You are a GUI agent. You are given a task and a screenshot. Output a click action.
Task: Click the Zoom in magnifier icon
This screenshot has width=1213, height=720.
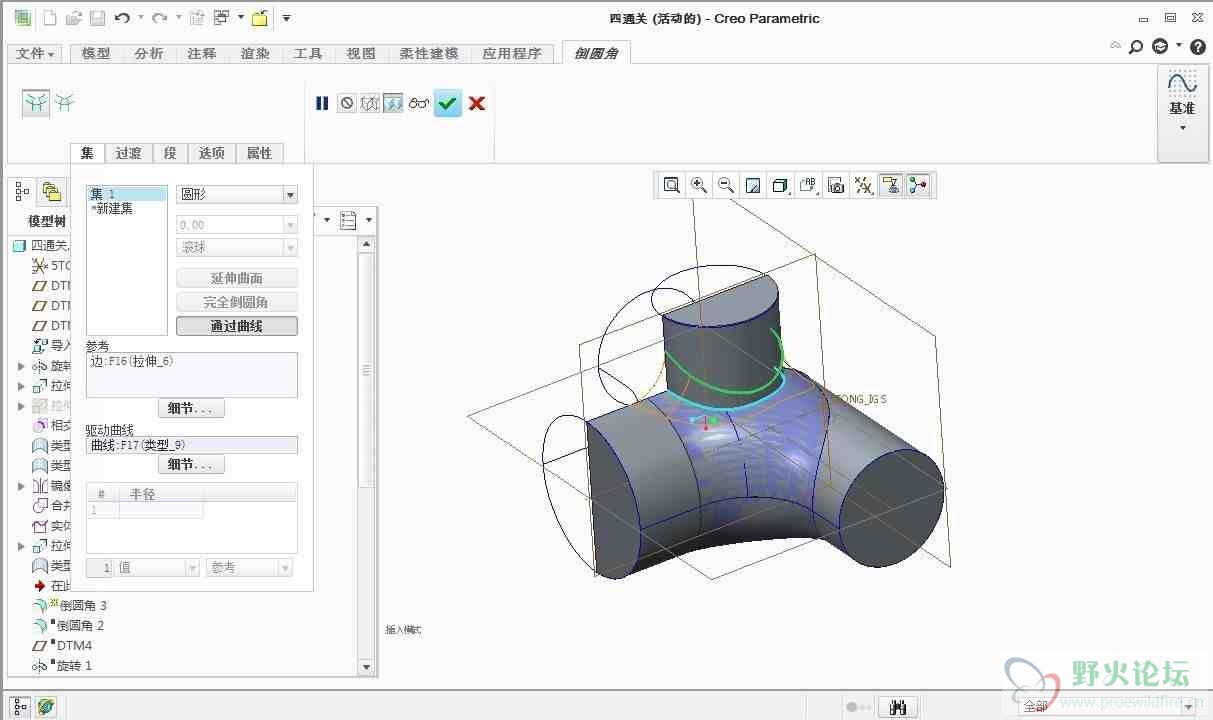coord(699,185)
